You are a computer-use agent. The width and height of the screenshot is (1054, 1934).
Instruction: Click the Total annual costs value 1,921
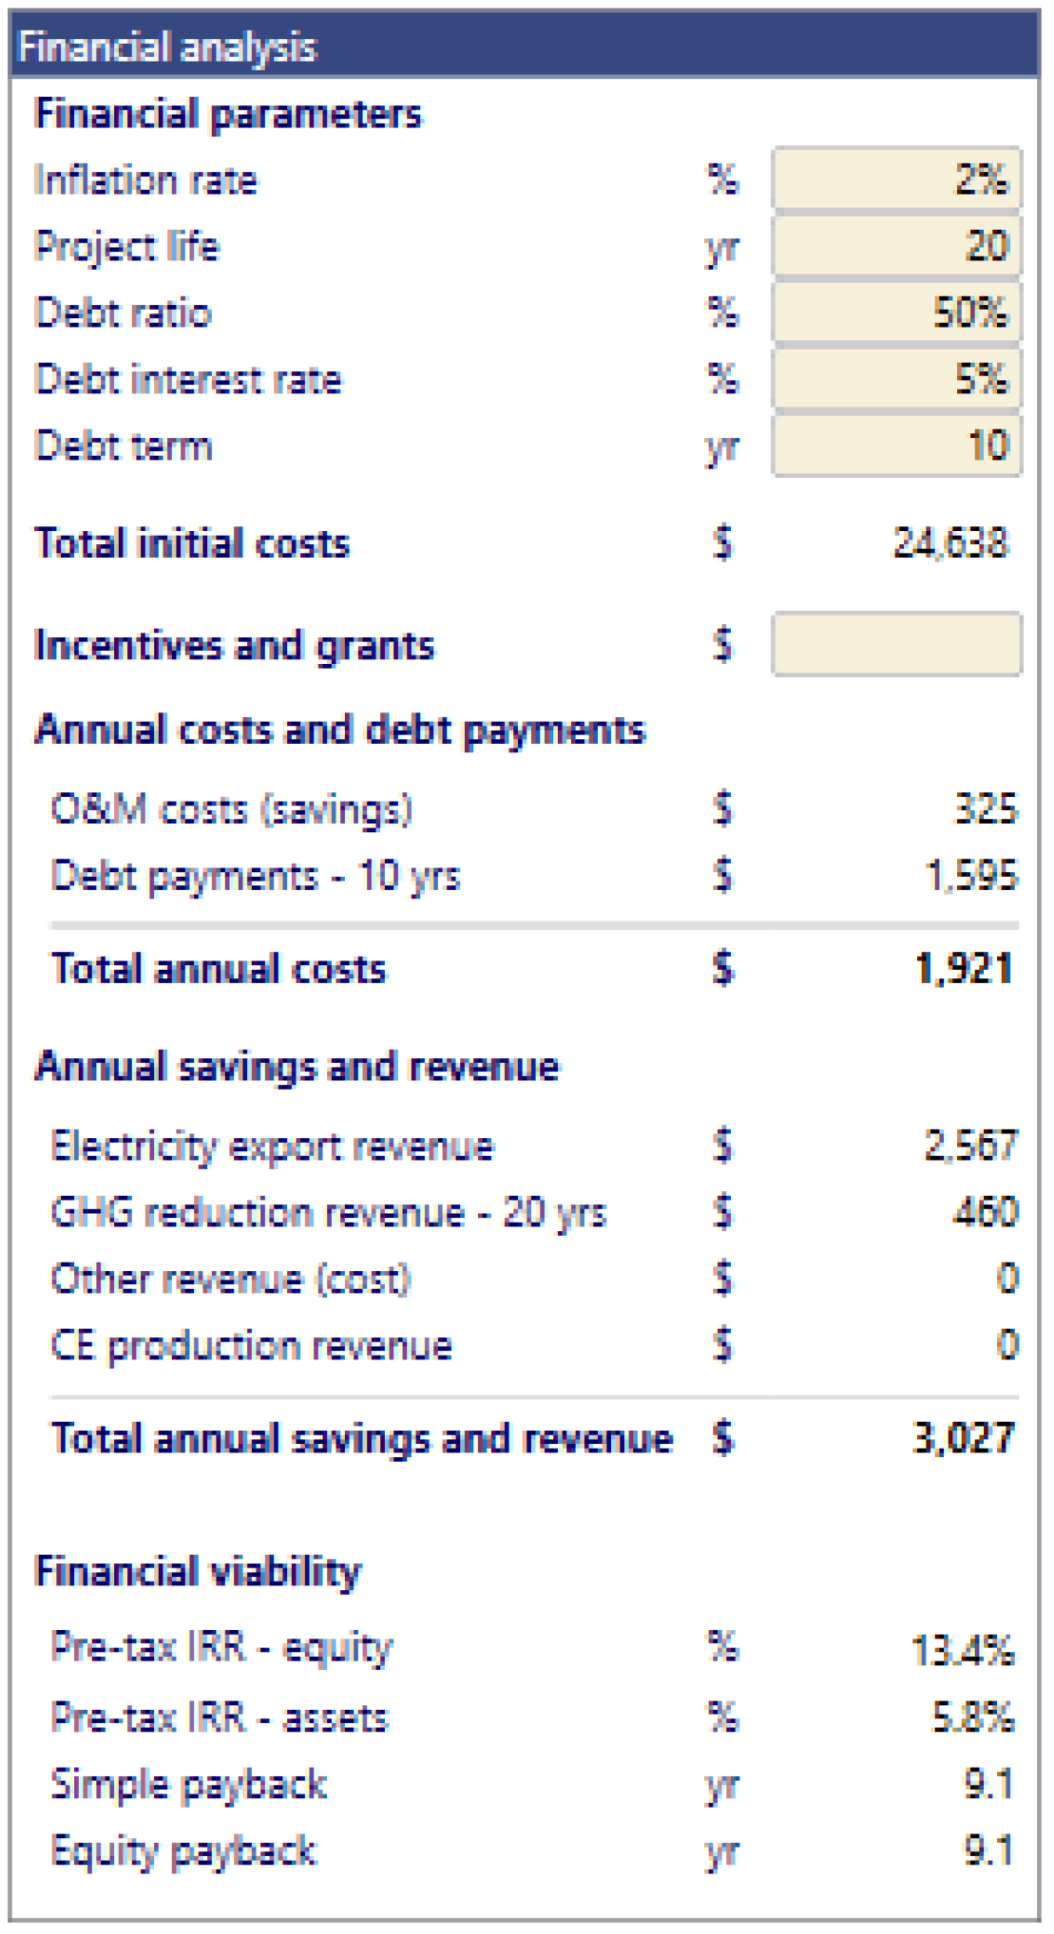coord(963,969)
